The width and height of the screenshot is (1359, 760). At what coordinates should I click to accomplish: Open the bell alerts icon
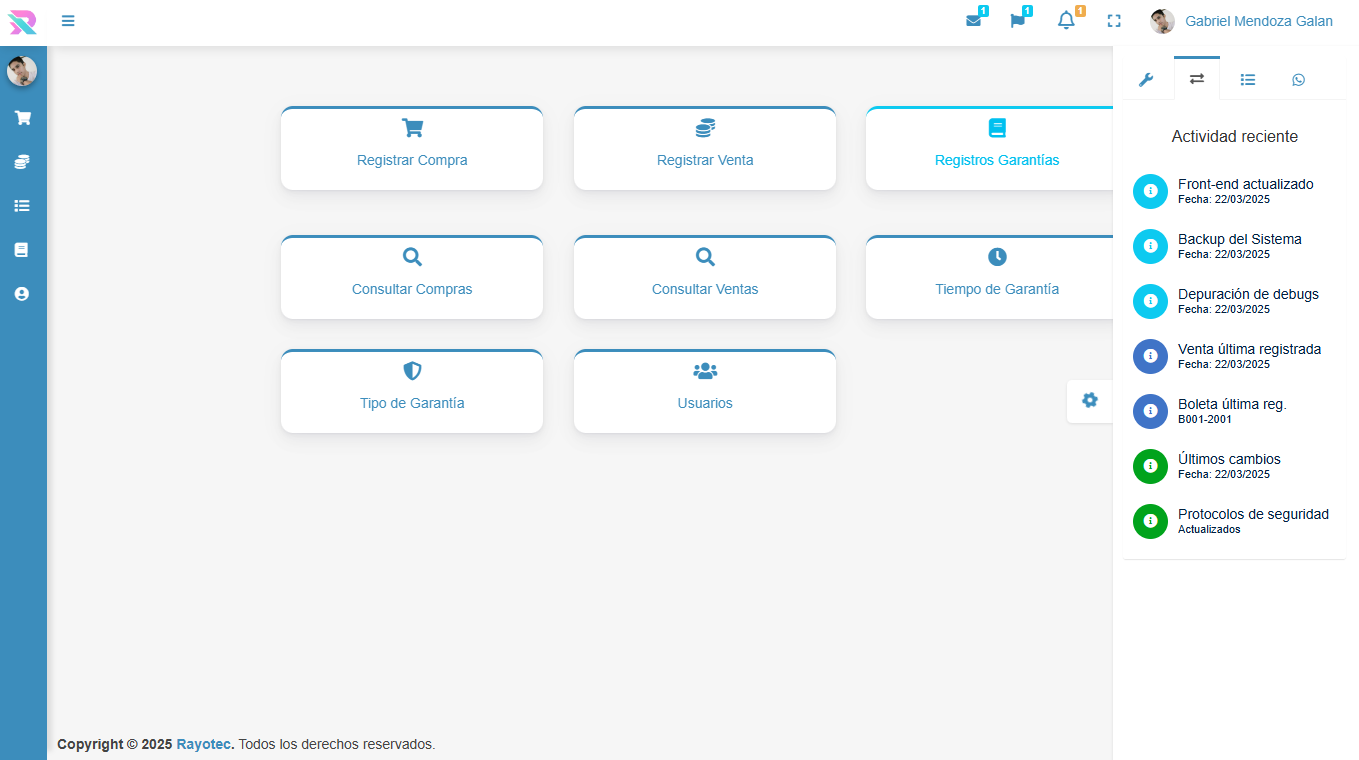point(1066,21)
